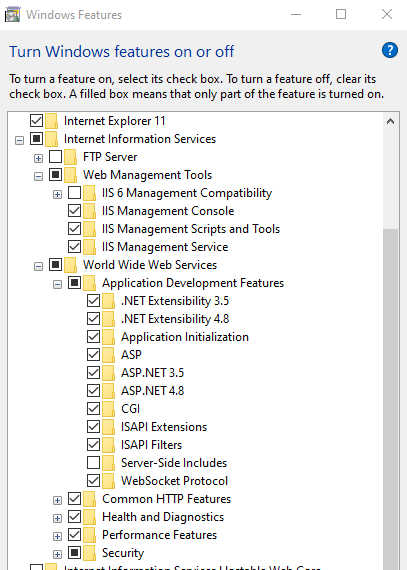The height and width of the screenshot is (570, 407).
Task: Uncheck the Performance Features checkbox
Action: click(x=74, y=534)
